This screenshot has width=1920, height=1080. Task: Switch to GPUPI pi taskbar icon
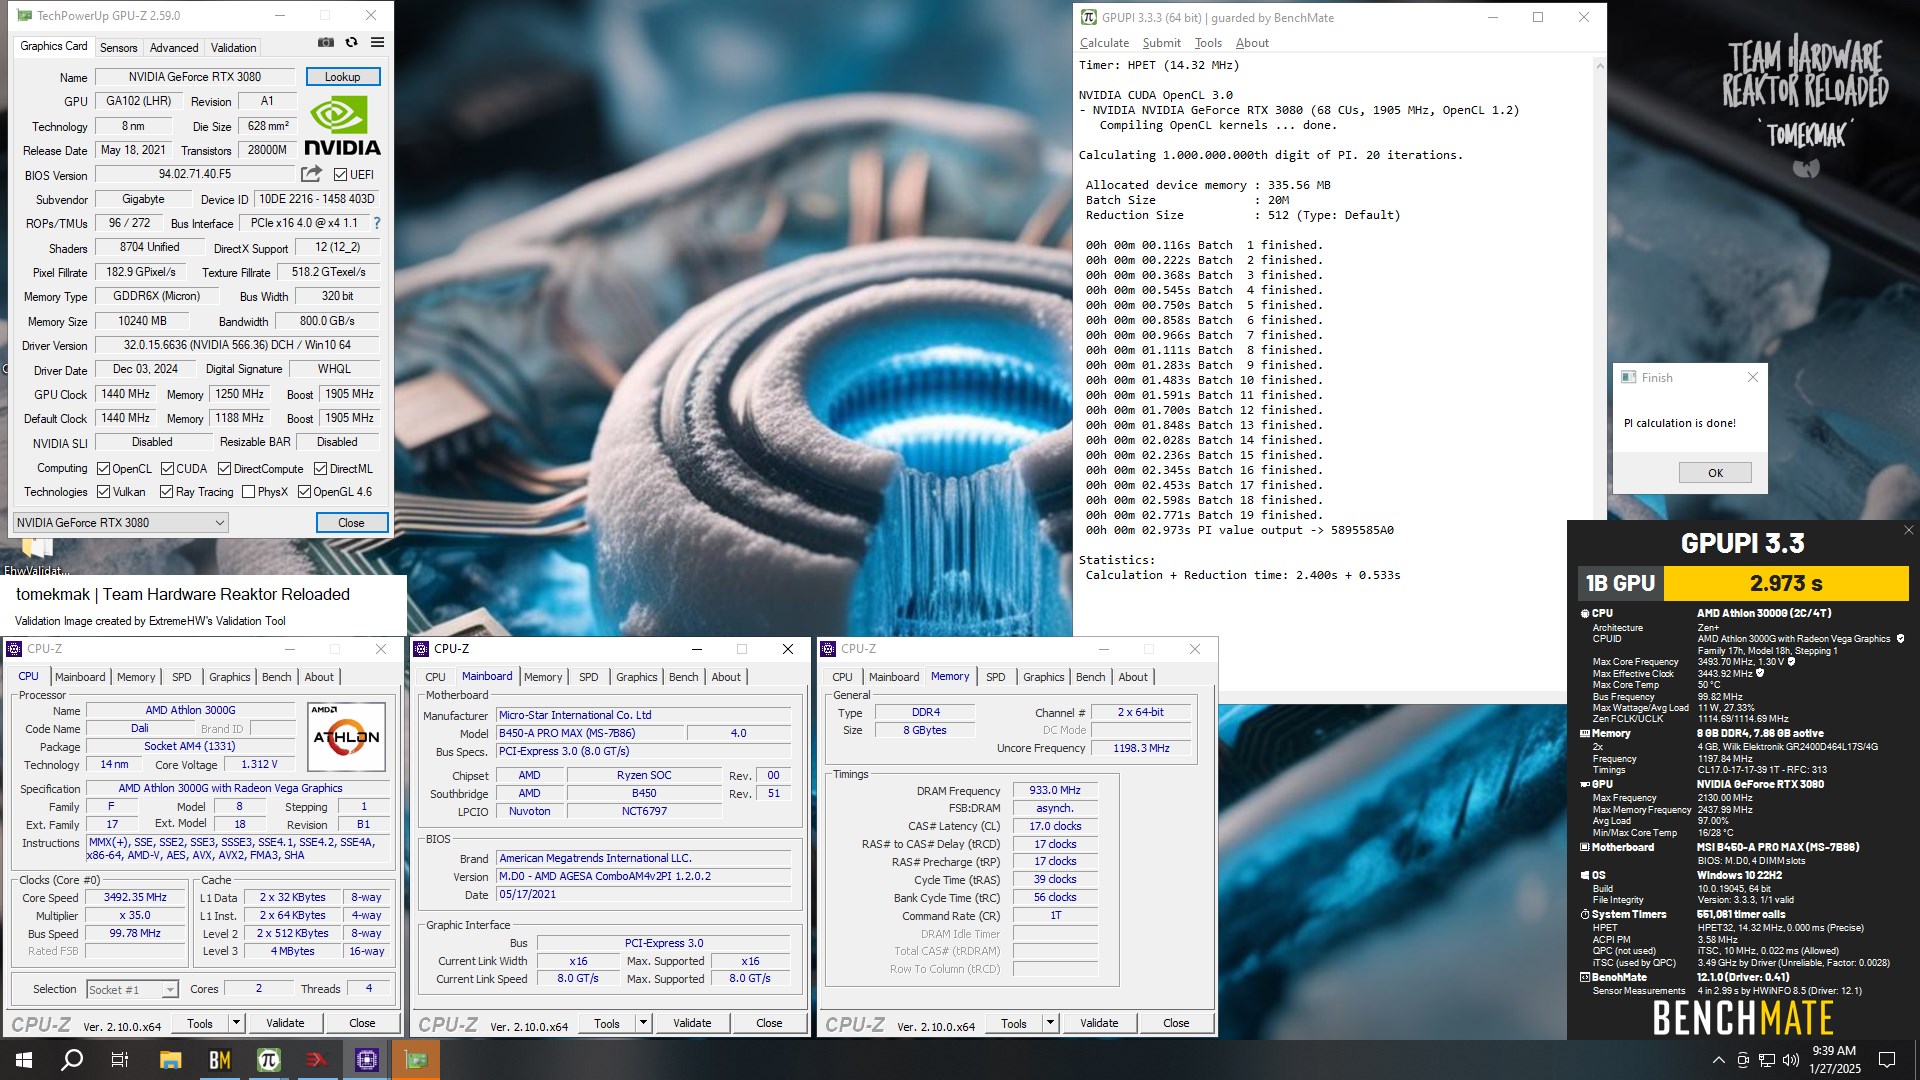click(x=268, y=1060)
